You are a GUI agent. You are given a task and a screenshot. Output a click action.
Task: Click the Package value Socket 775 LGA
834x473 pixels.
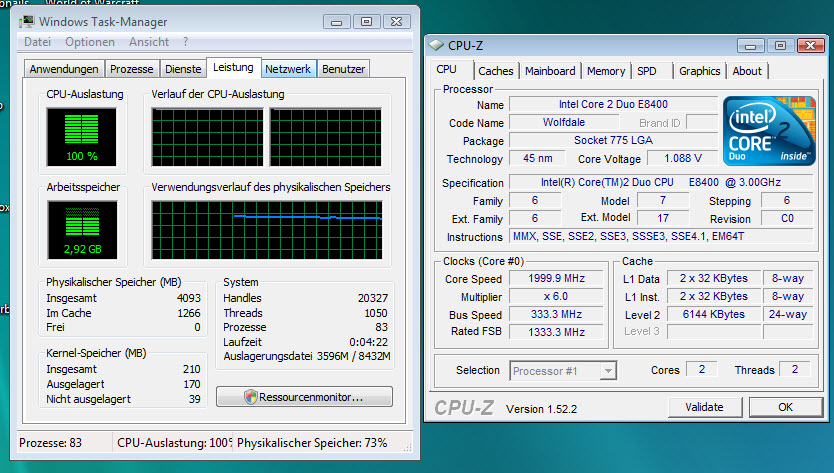click(613, 140)
